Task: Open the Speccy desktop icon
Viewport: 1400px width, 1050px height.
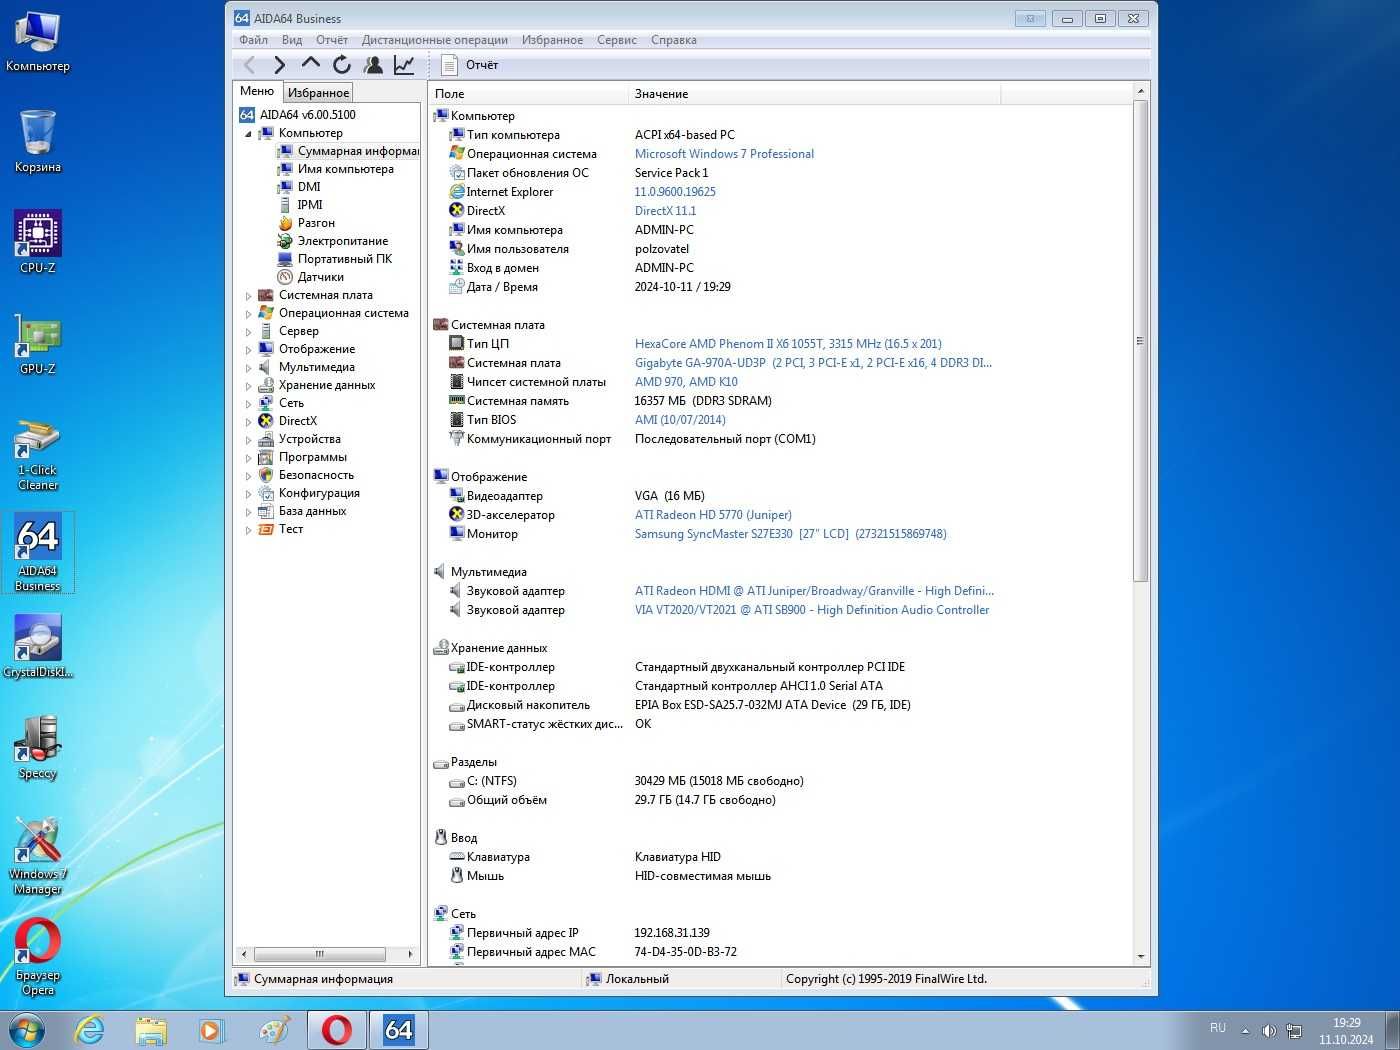Action: pyautogui.click(x=38, y=747)
